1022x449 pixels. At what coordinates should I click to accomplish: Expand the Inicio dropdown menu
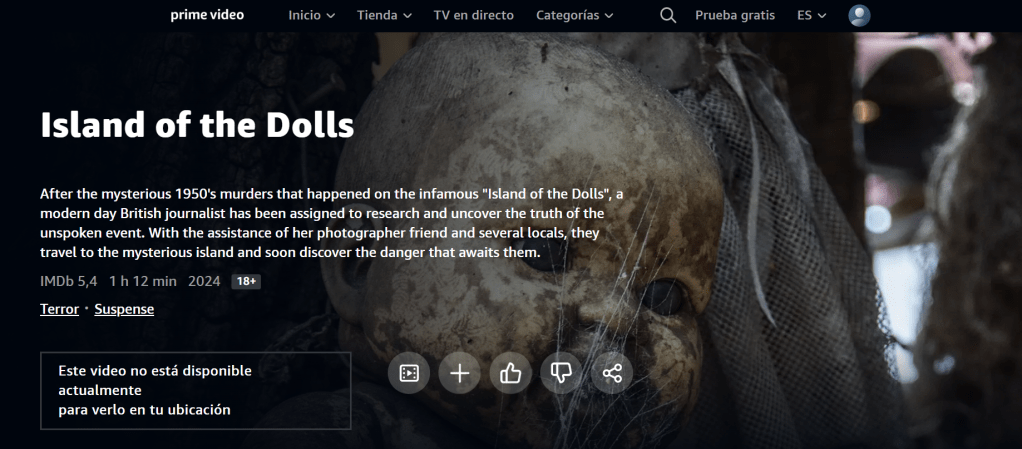coord(311,15)
